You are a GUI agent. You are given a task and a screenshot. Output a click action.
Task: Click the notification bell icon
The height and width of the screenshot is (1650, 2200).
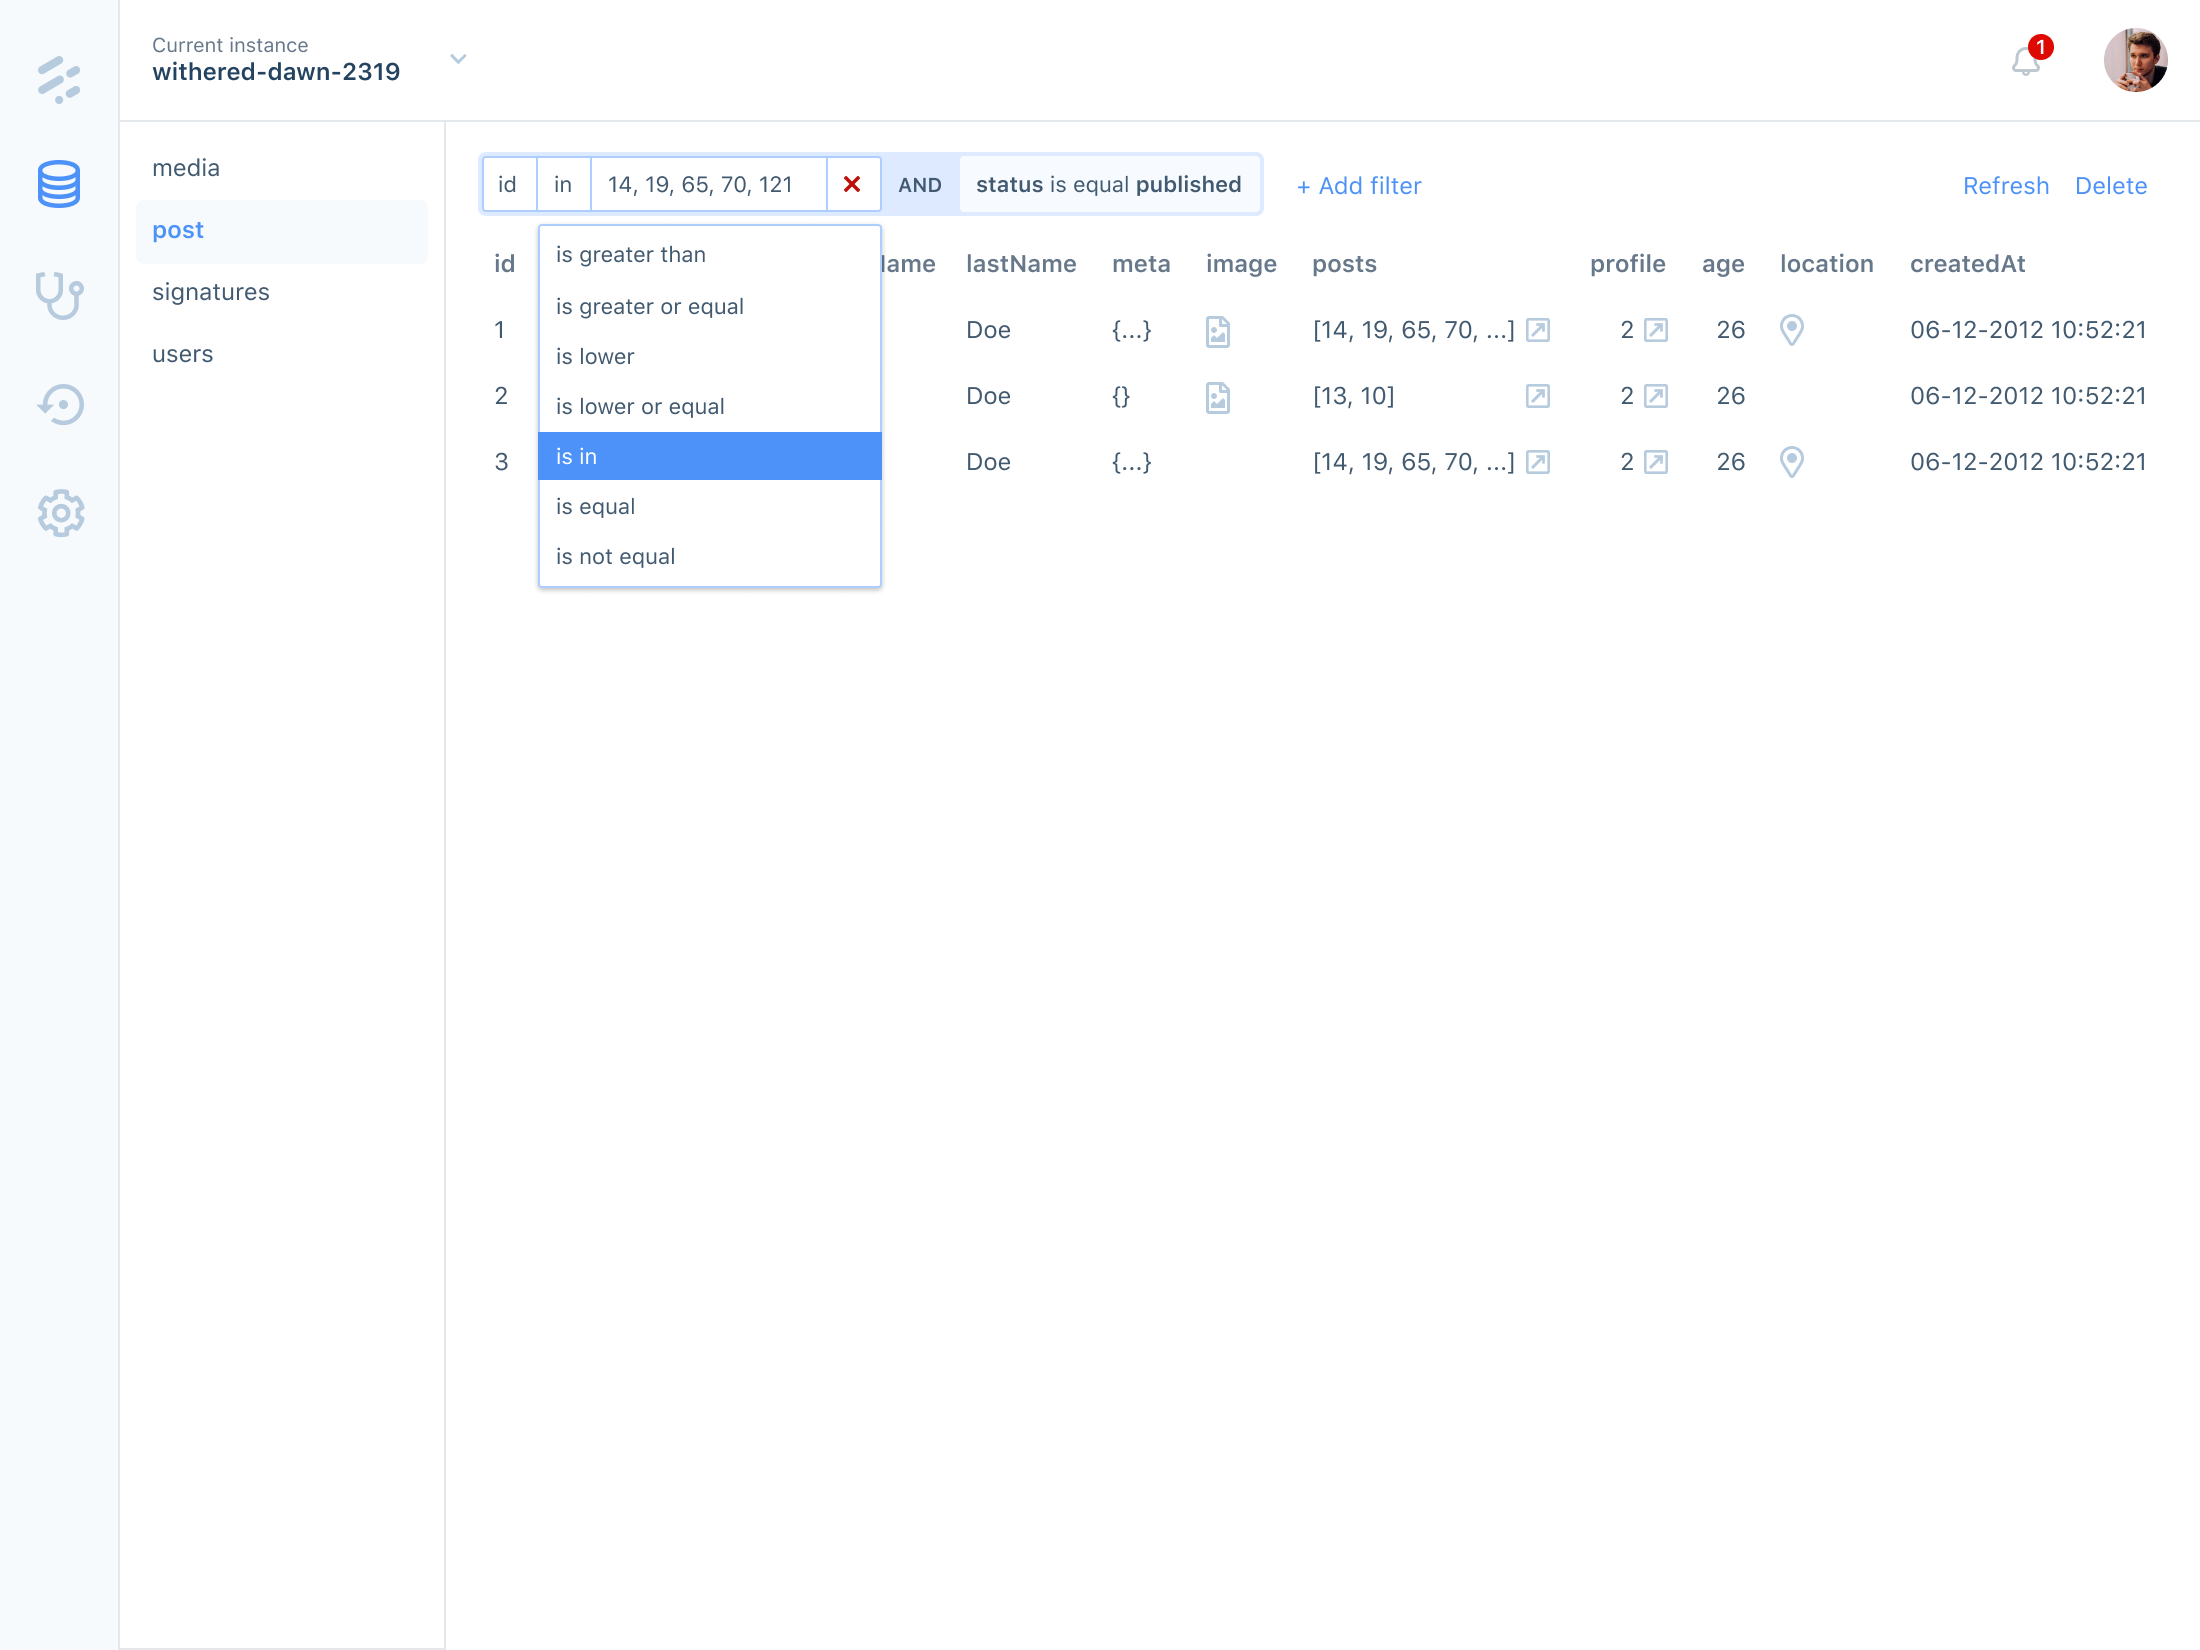2026,62
